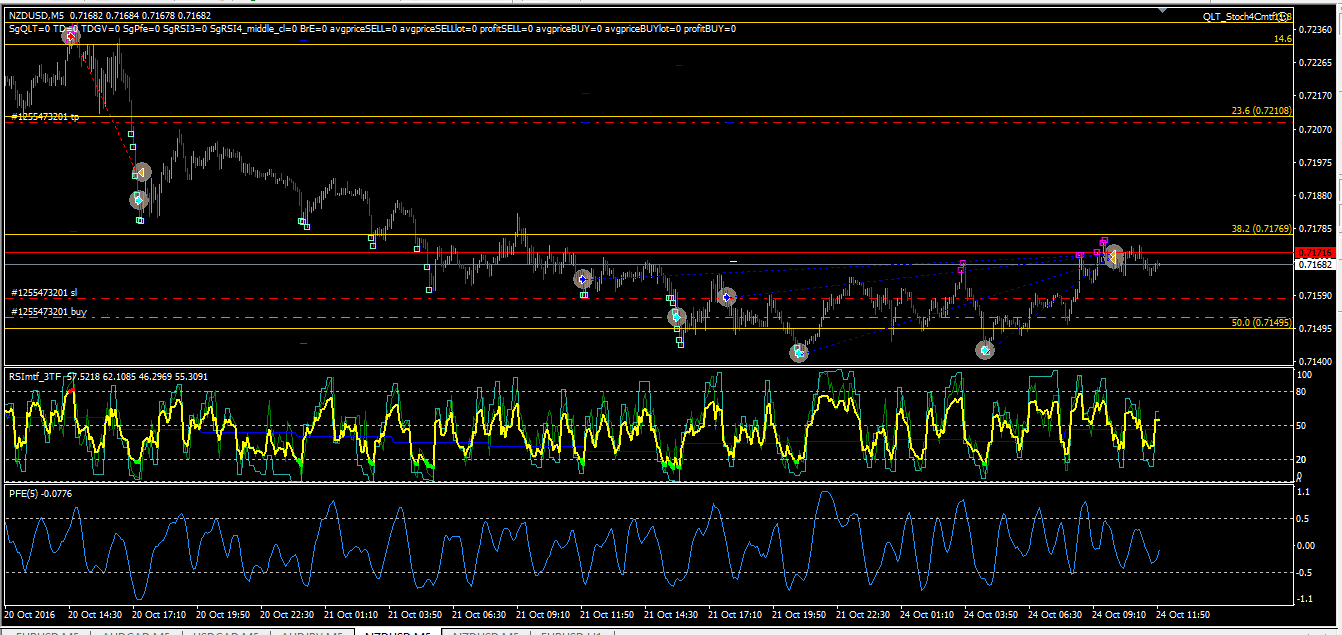
Task: Select the circled trade marker at the 24 Oct 03:50 low
Action: click(x=986, y=350)
